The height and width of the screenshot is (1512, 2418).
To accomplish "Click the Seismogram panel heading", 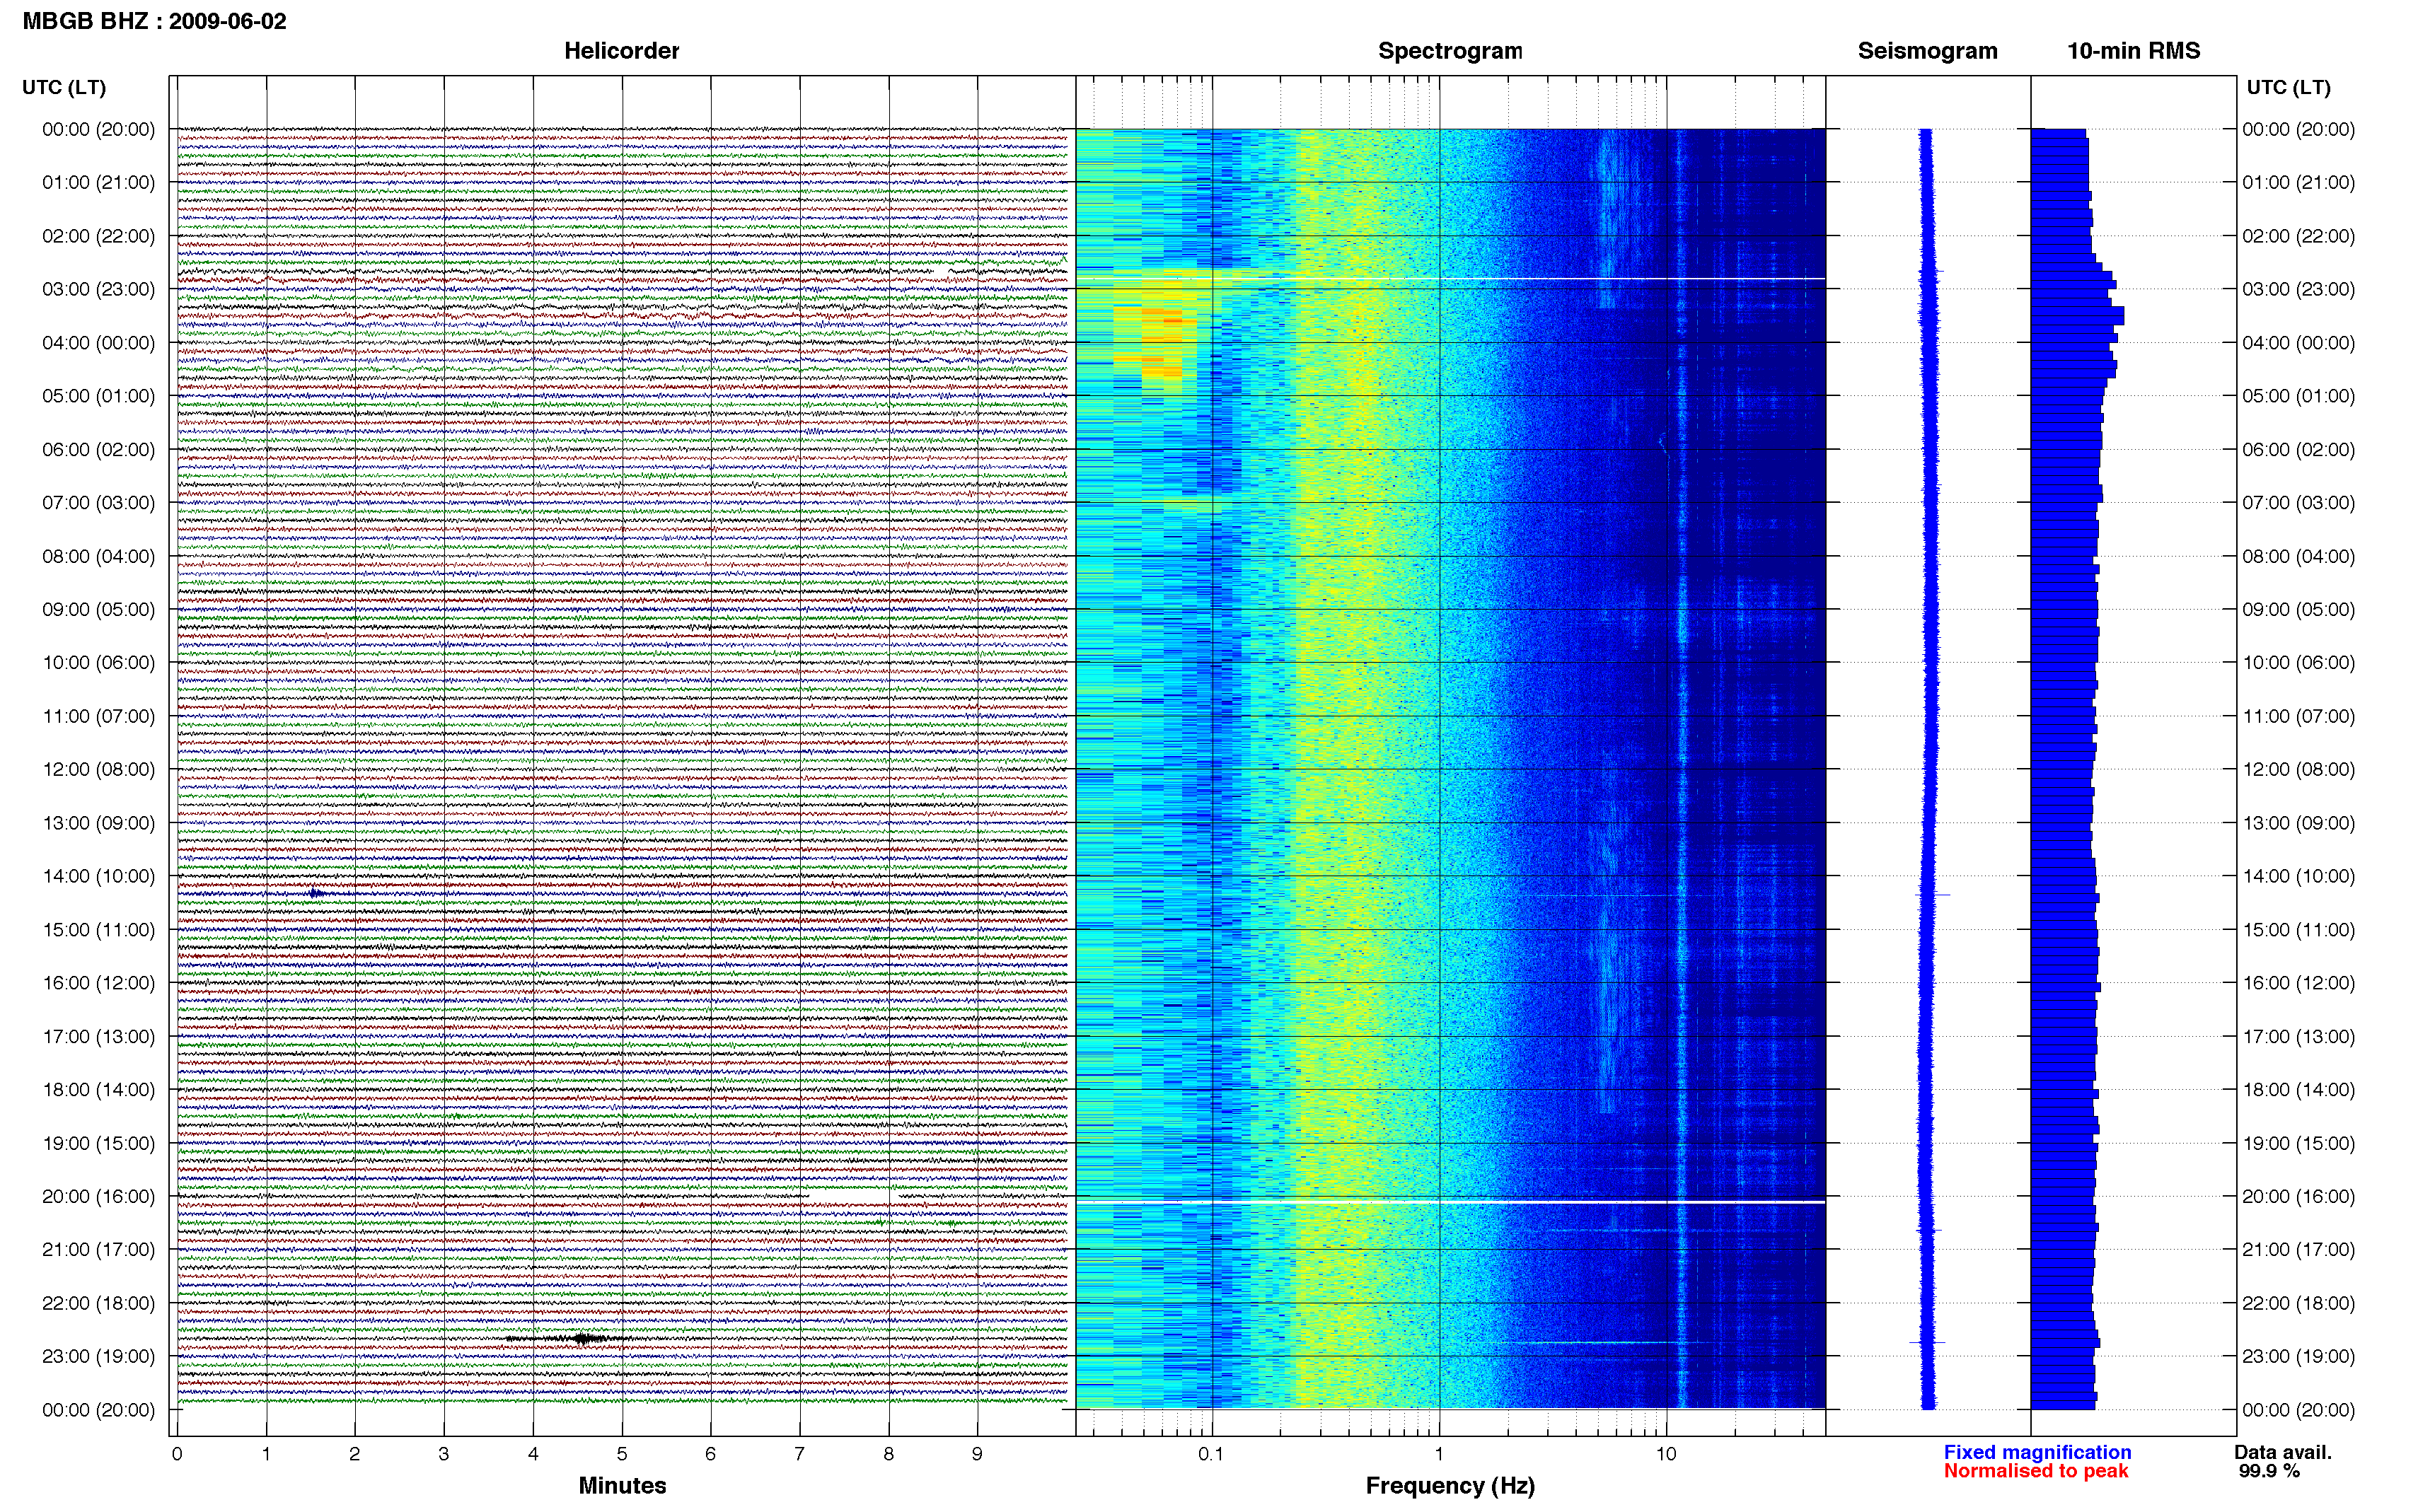I will 1927,51.
